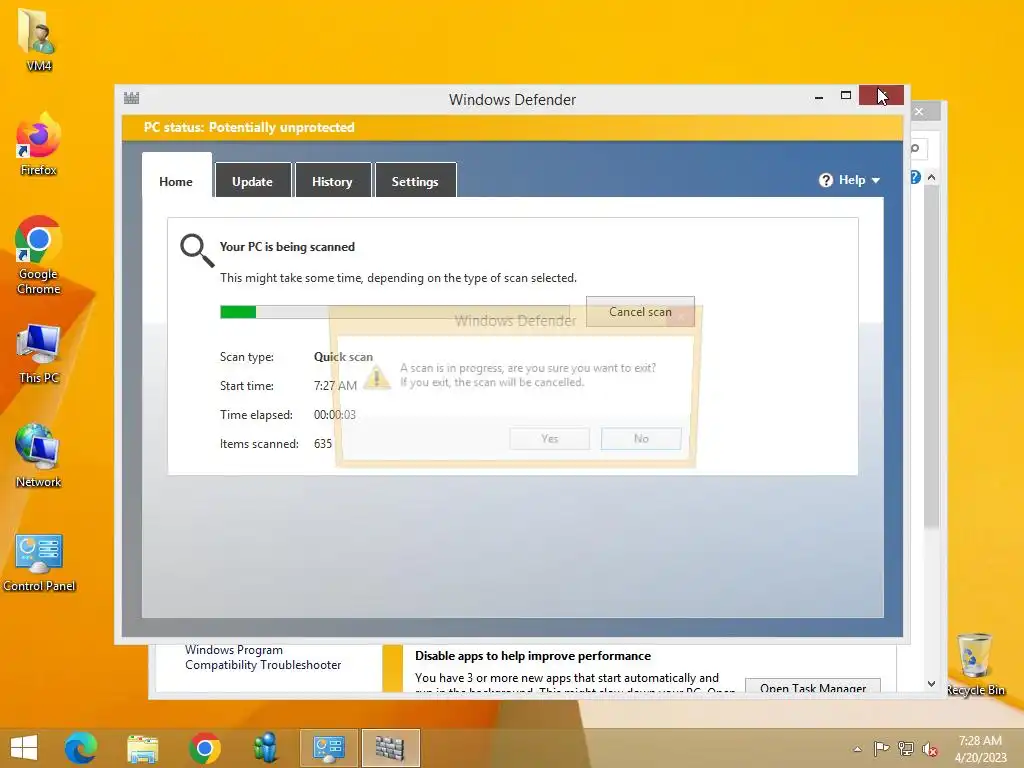Open the History tab
This screenshot has height=768, width=1024.
coord(332,180)
